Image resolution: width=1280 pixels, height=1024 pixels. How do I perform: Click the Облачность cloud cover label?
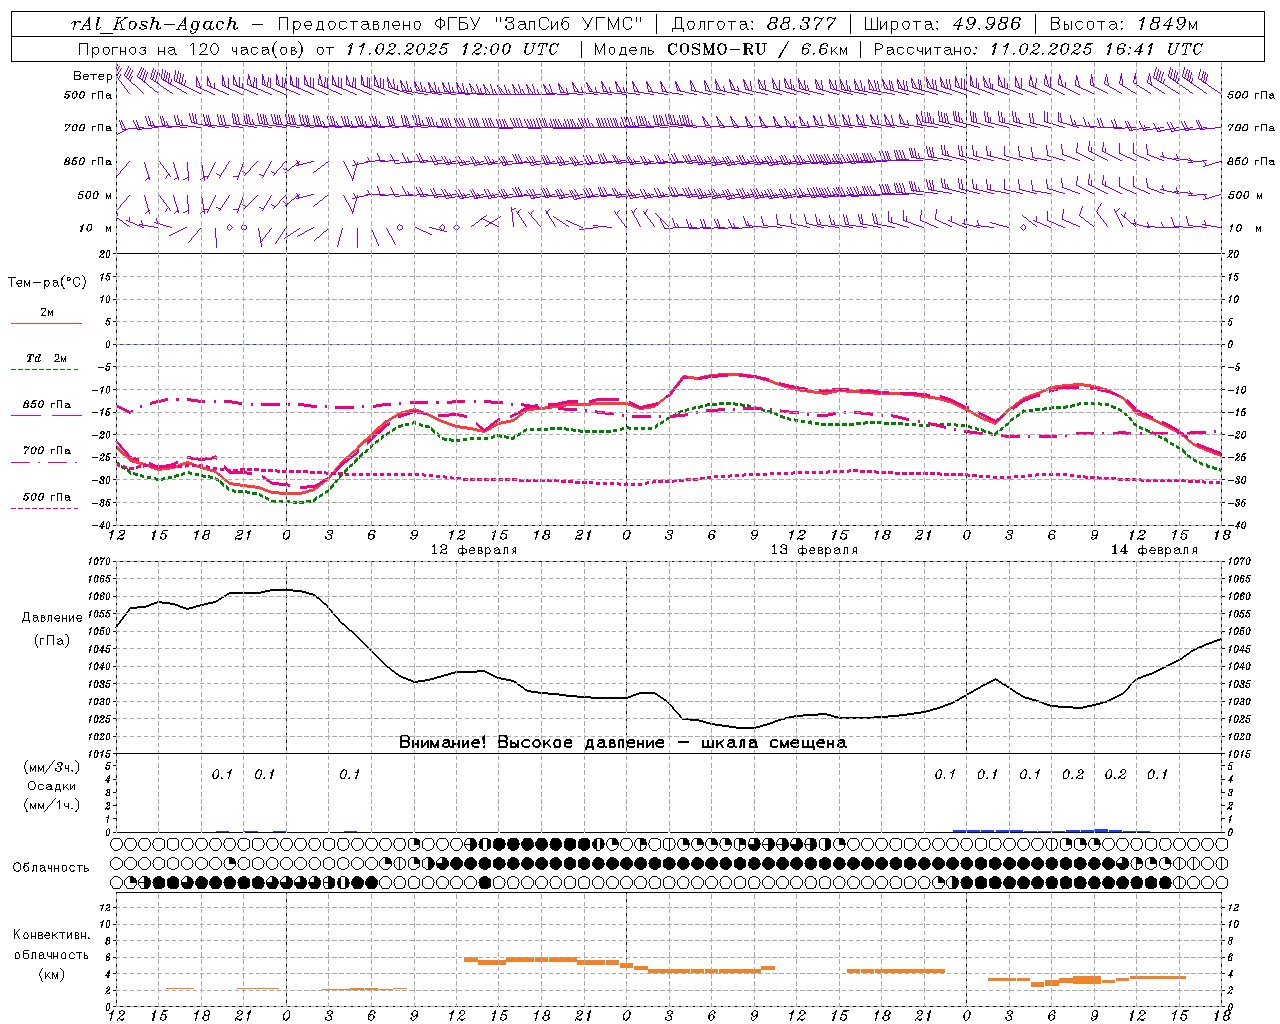coord(51,868)
